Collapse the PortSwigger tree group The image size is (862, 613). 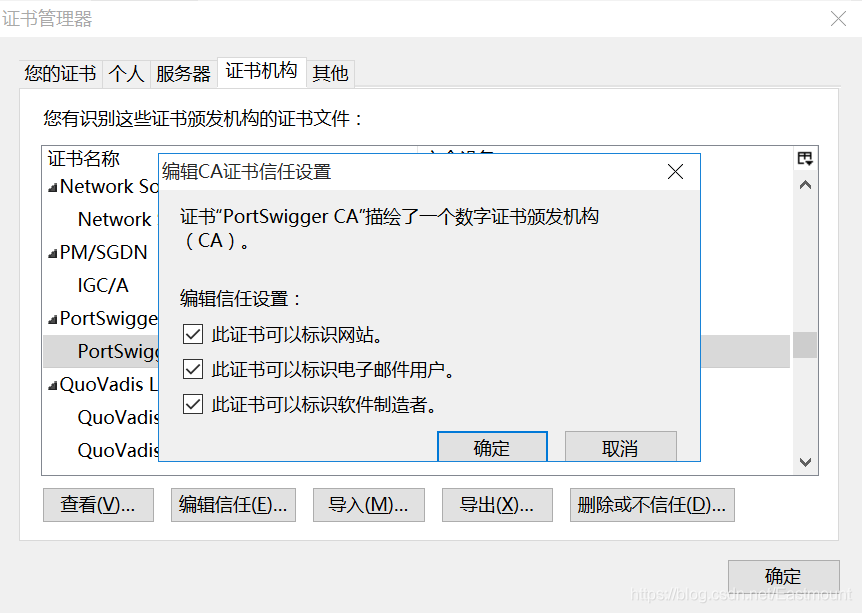coord(53,320)
